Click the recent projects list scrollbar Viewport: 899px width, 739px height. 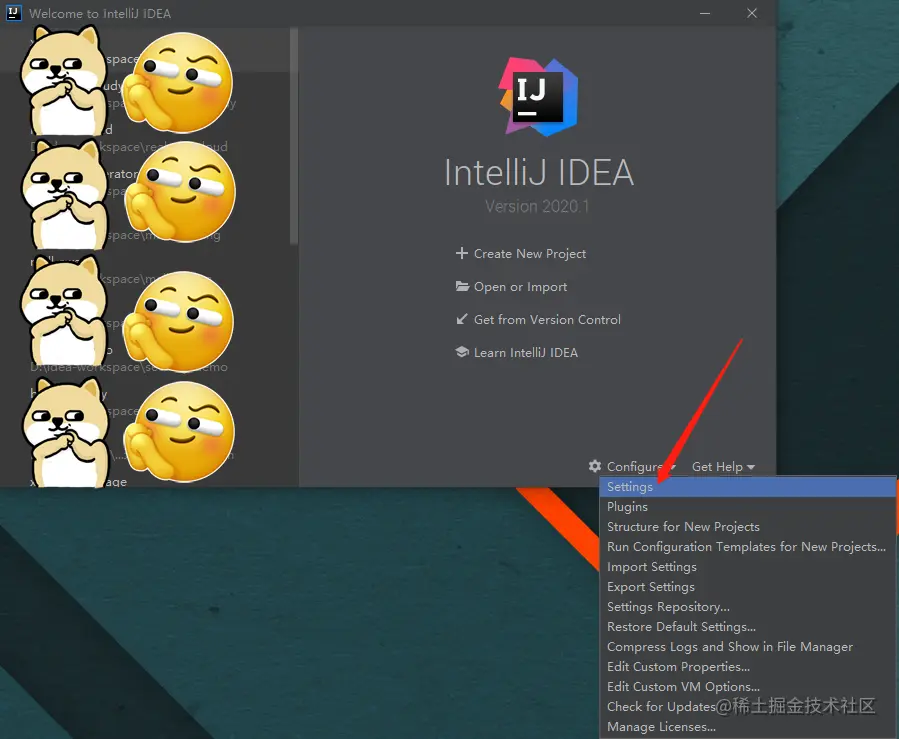pos(294,136)
